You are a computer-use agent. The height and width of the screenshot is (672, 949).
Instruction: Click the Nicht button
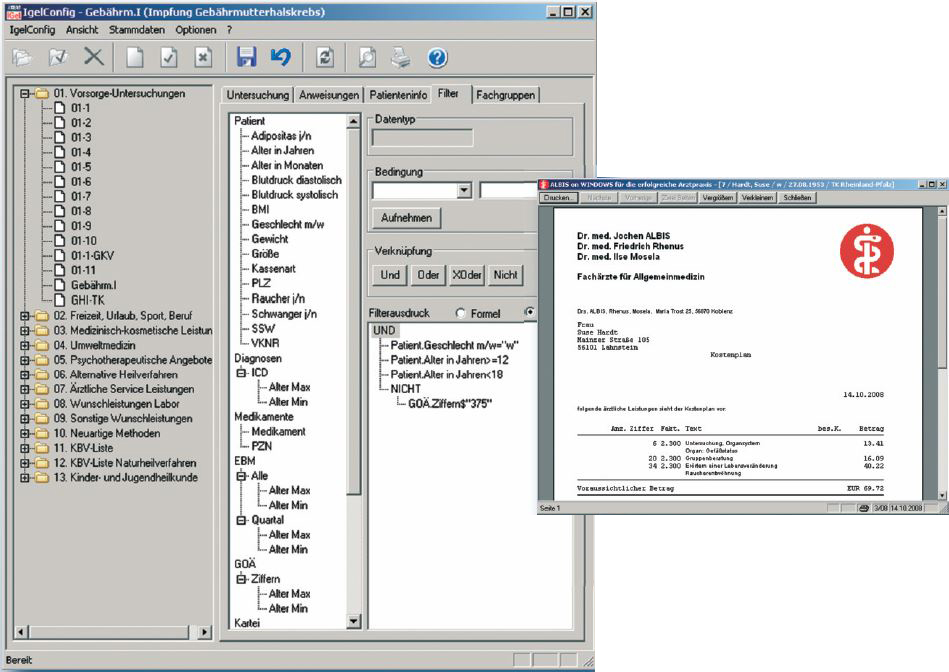point(505,275)
